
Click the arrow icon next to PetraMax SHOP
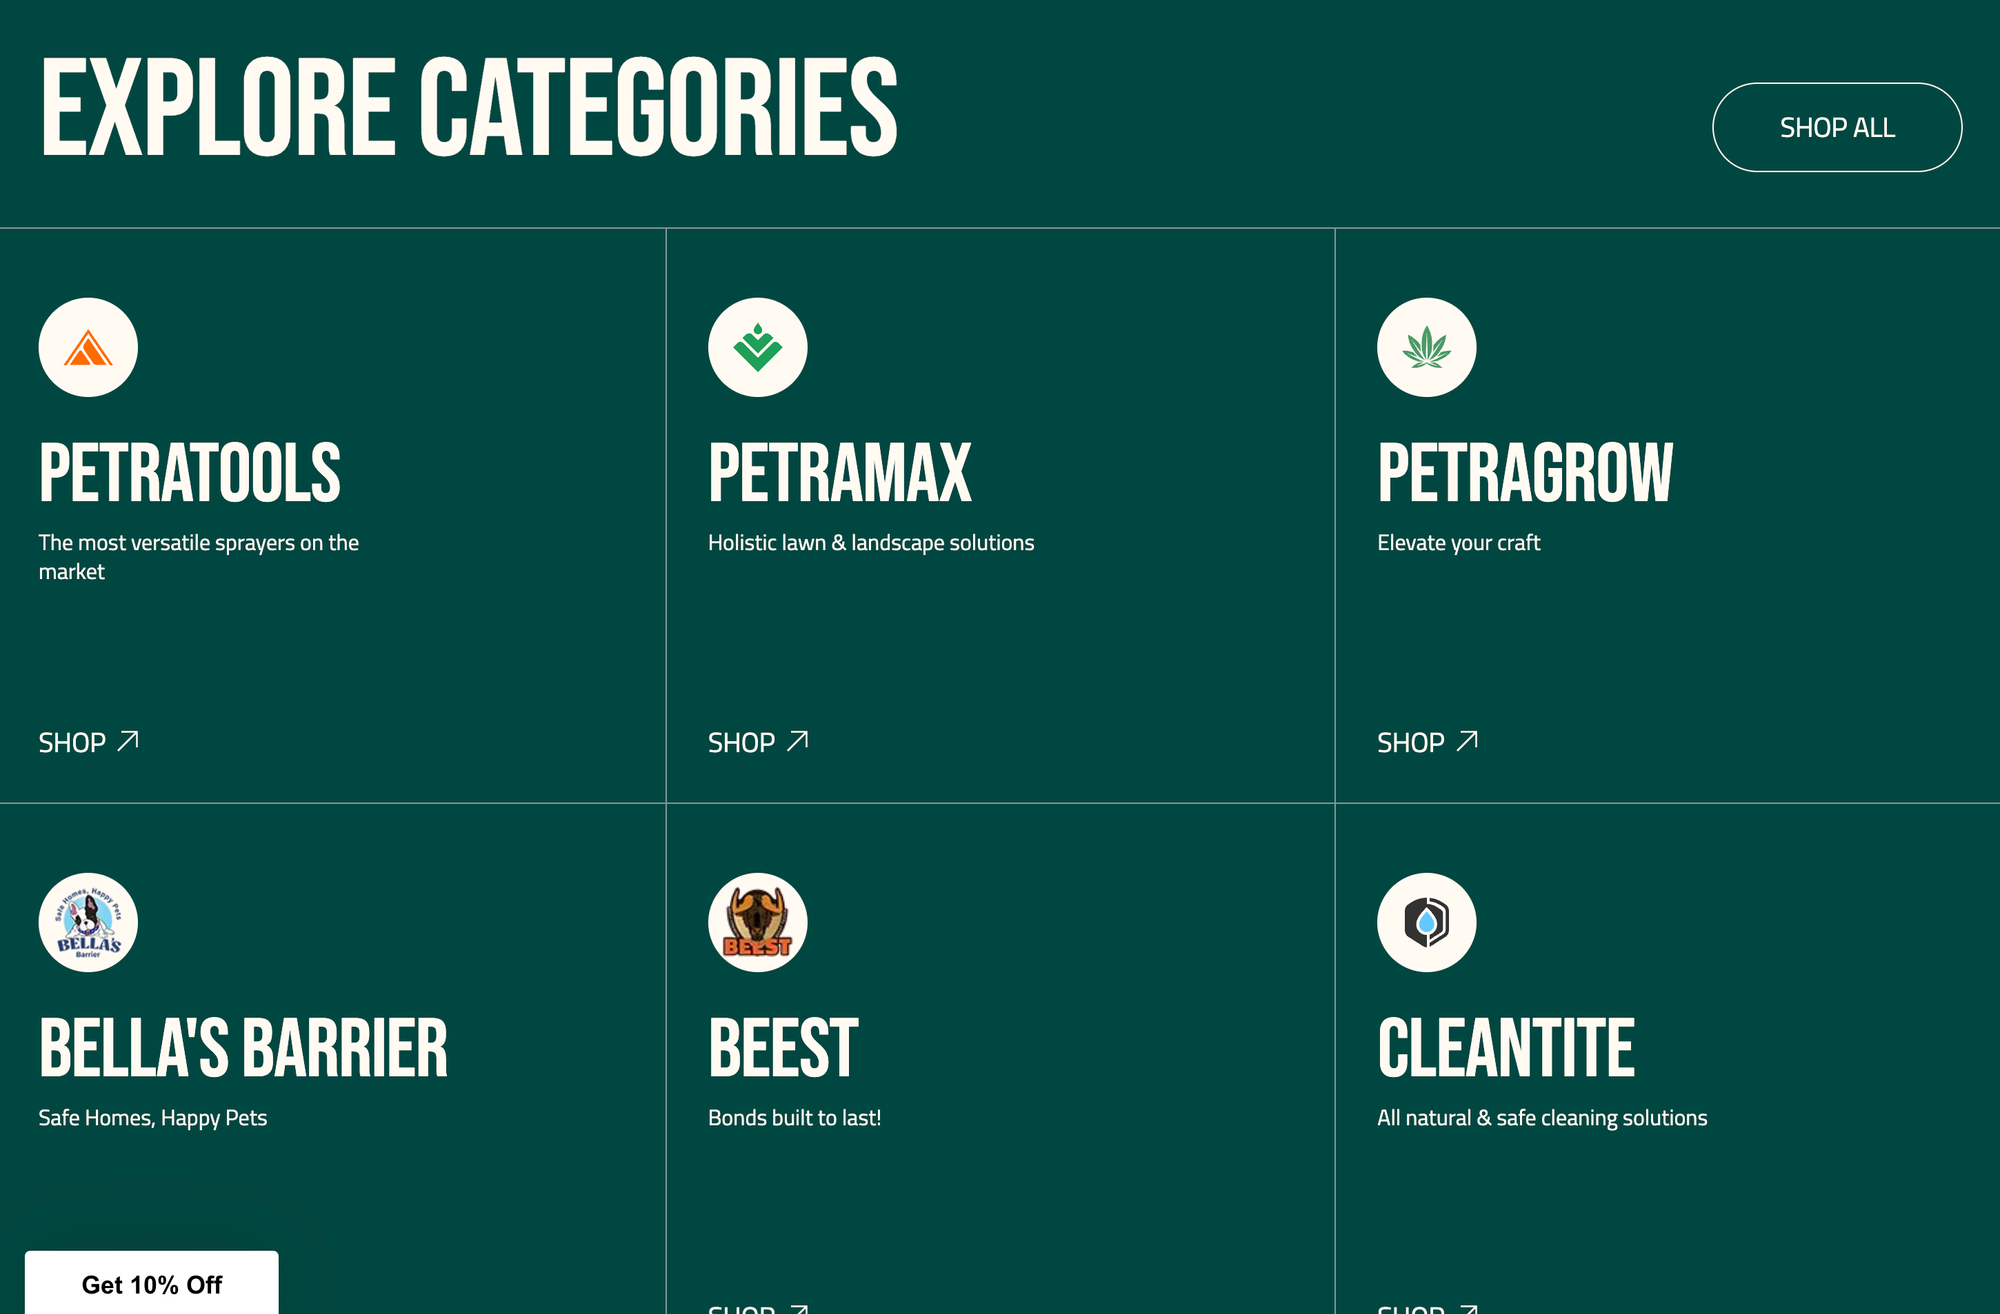pos(798,741)
